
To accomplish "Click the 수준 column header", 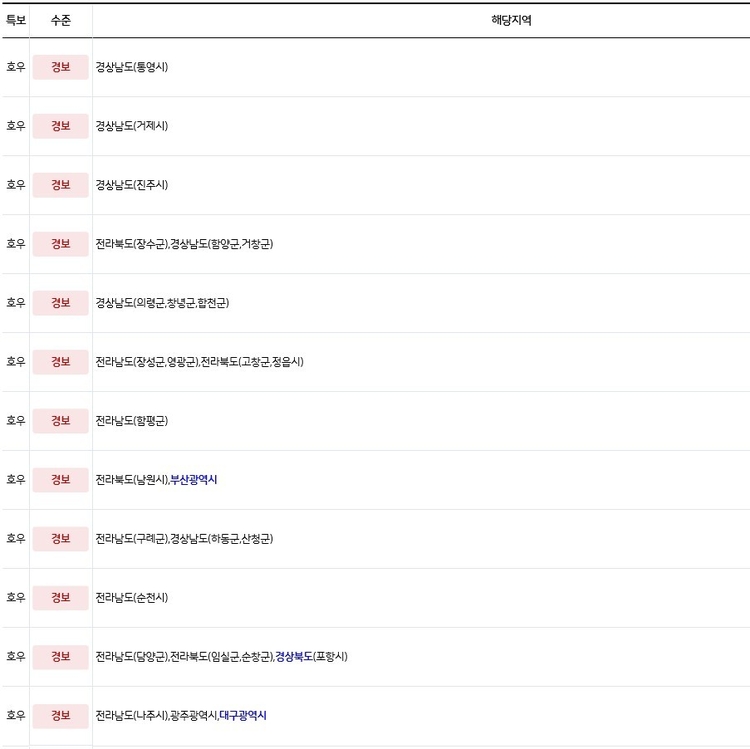I will point(61,20).
